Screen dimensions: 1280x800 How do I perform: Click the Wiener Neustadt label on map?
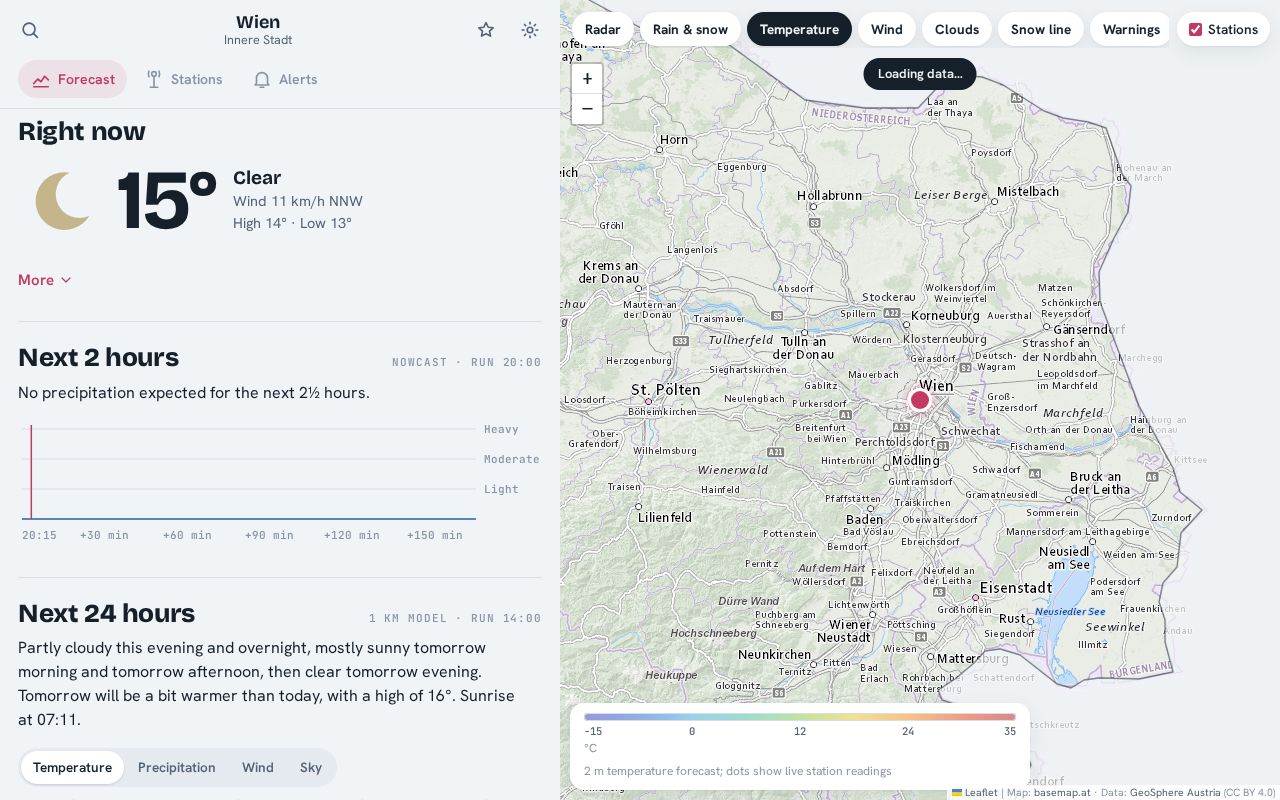click(x=844, y=630)
